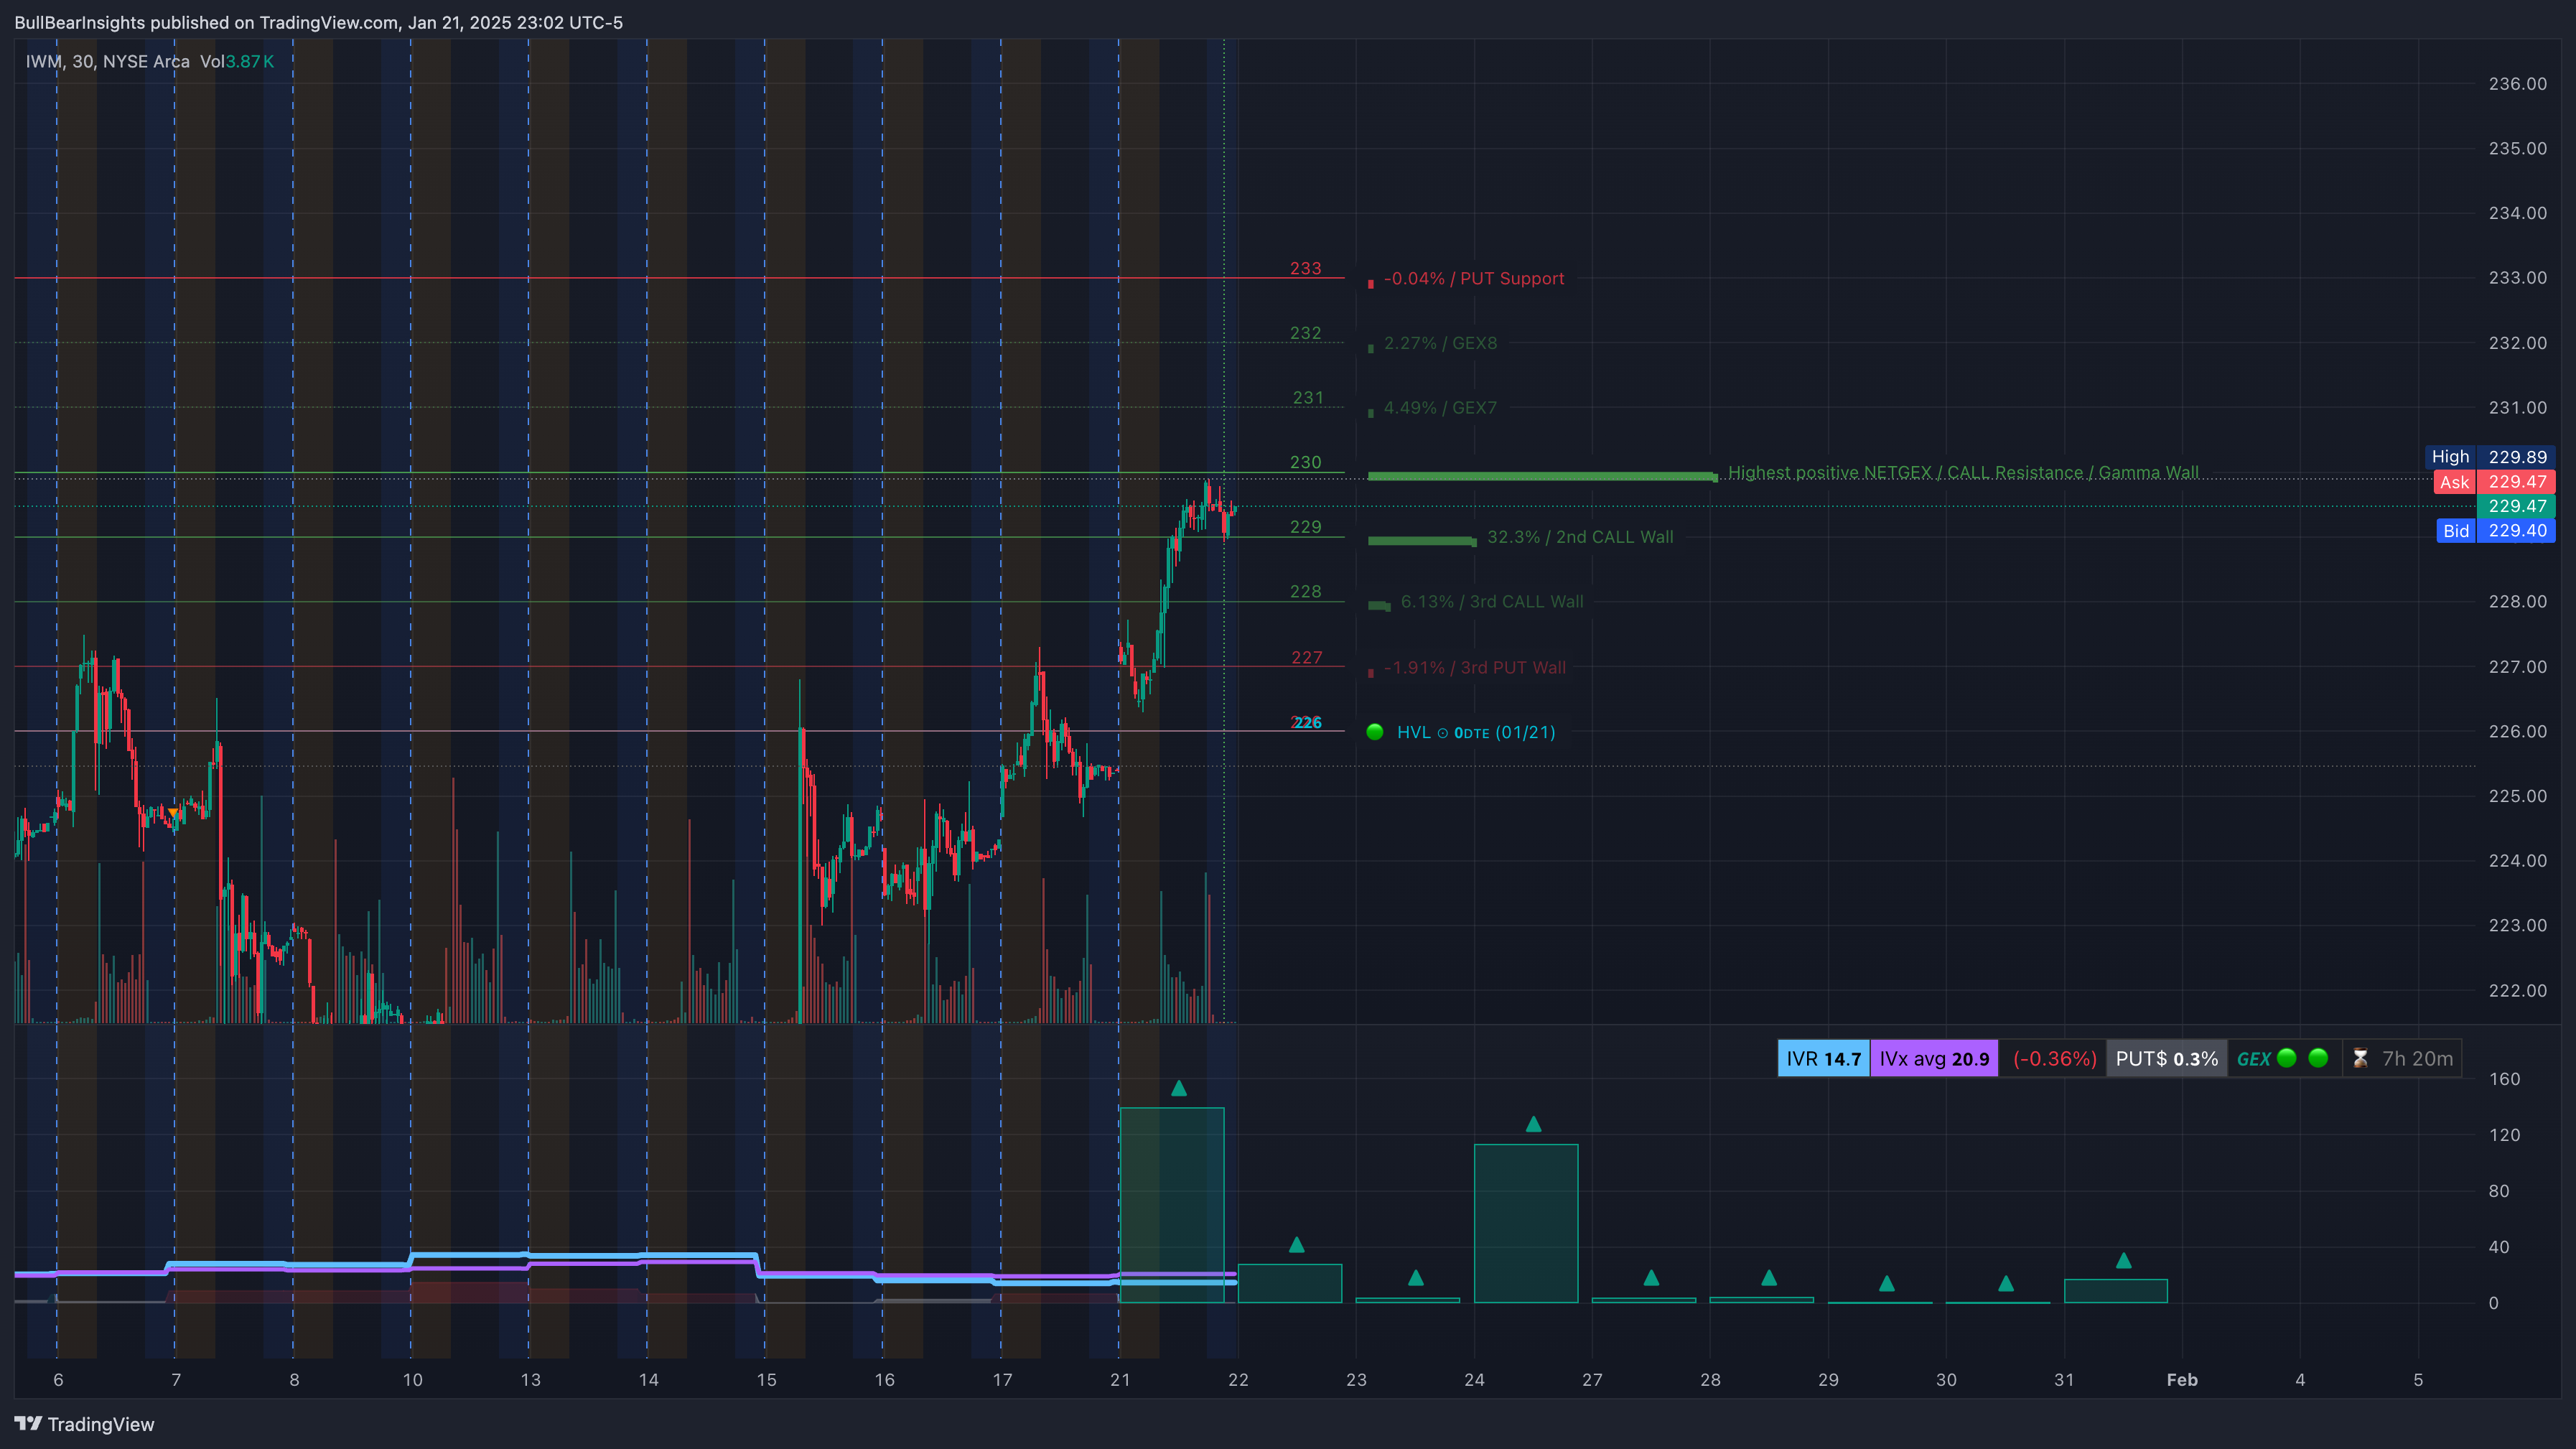The width and height of the screenshot is (2576, 1449).
Task: Click the -0.04% / PUT Support label
Action: 1474,278
